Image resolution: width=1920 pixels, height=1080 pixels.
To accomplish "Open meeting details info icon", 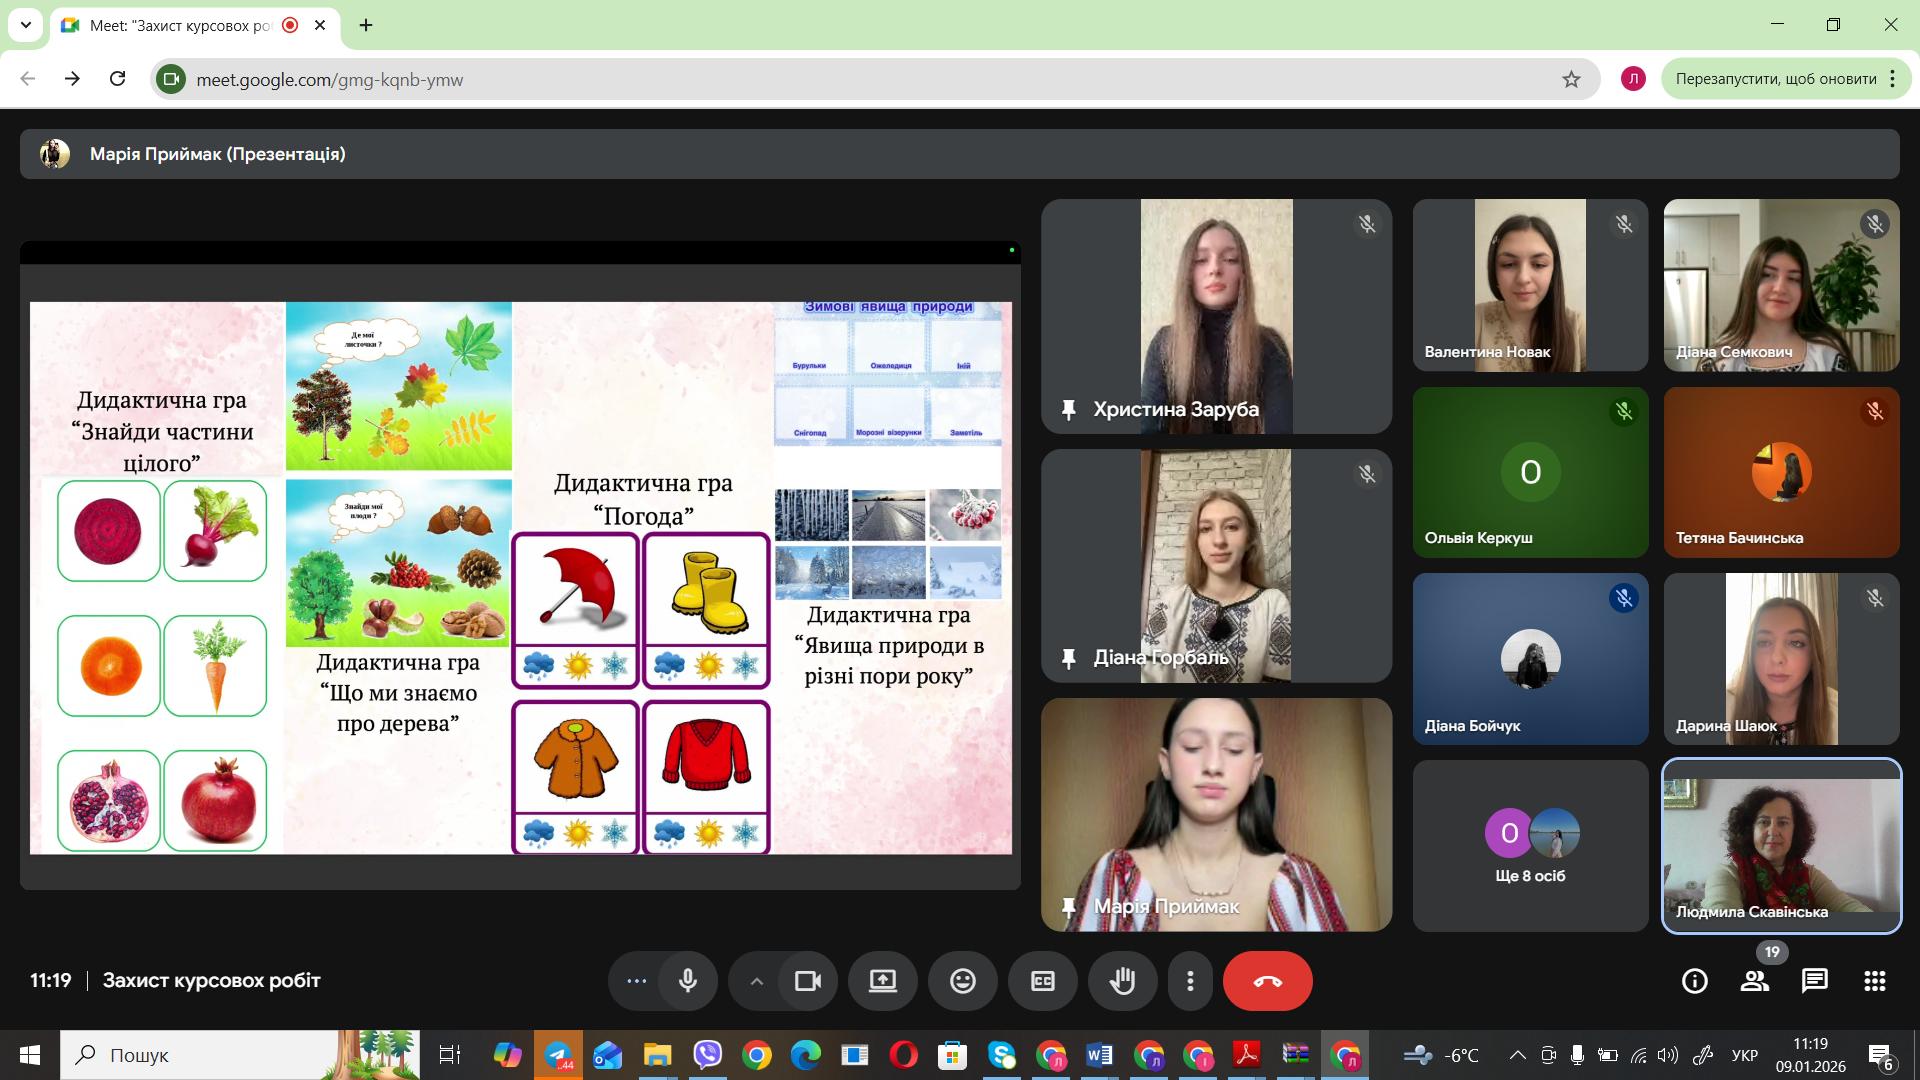I will point(1694,981).
